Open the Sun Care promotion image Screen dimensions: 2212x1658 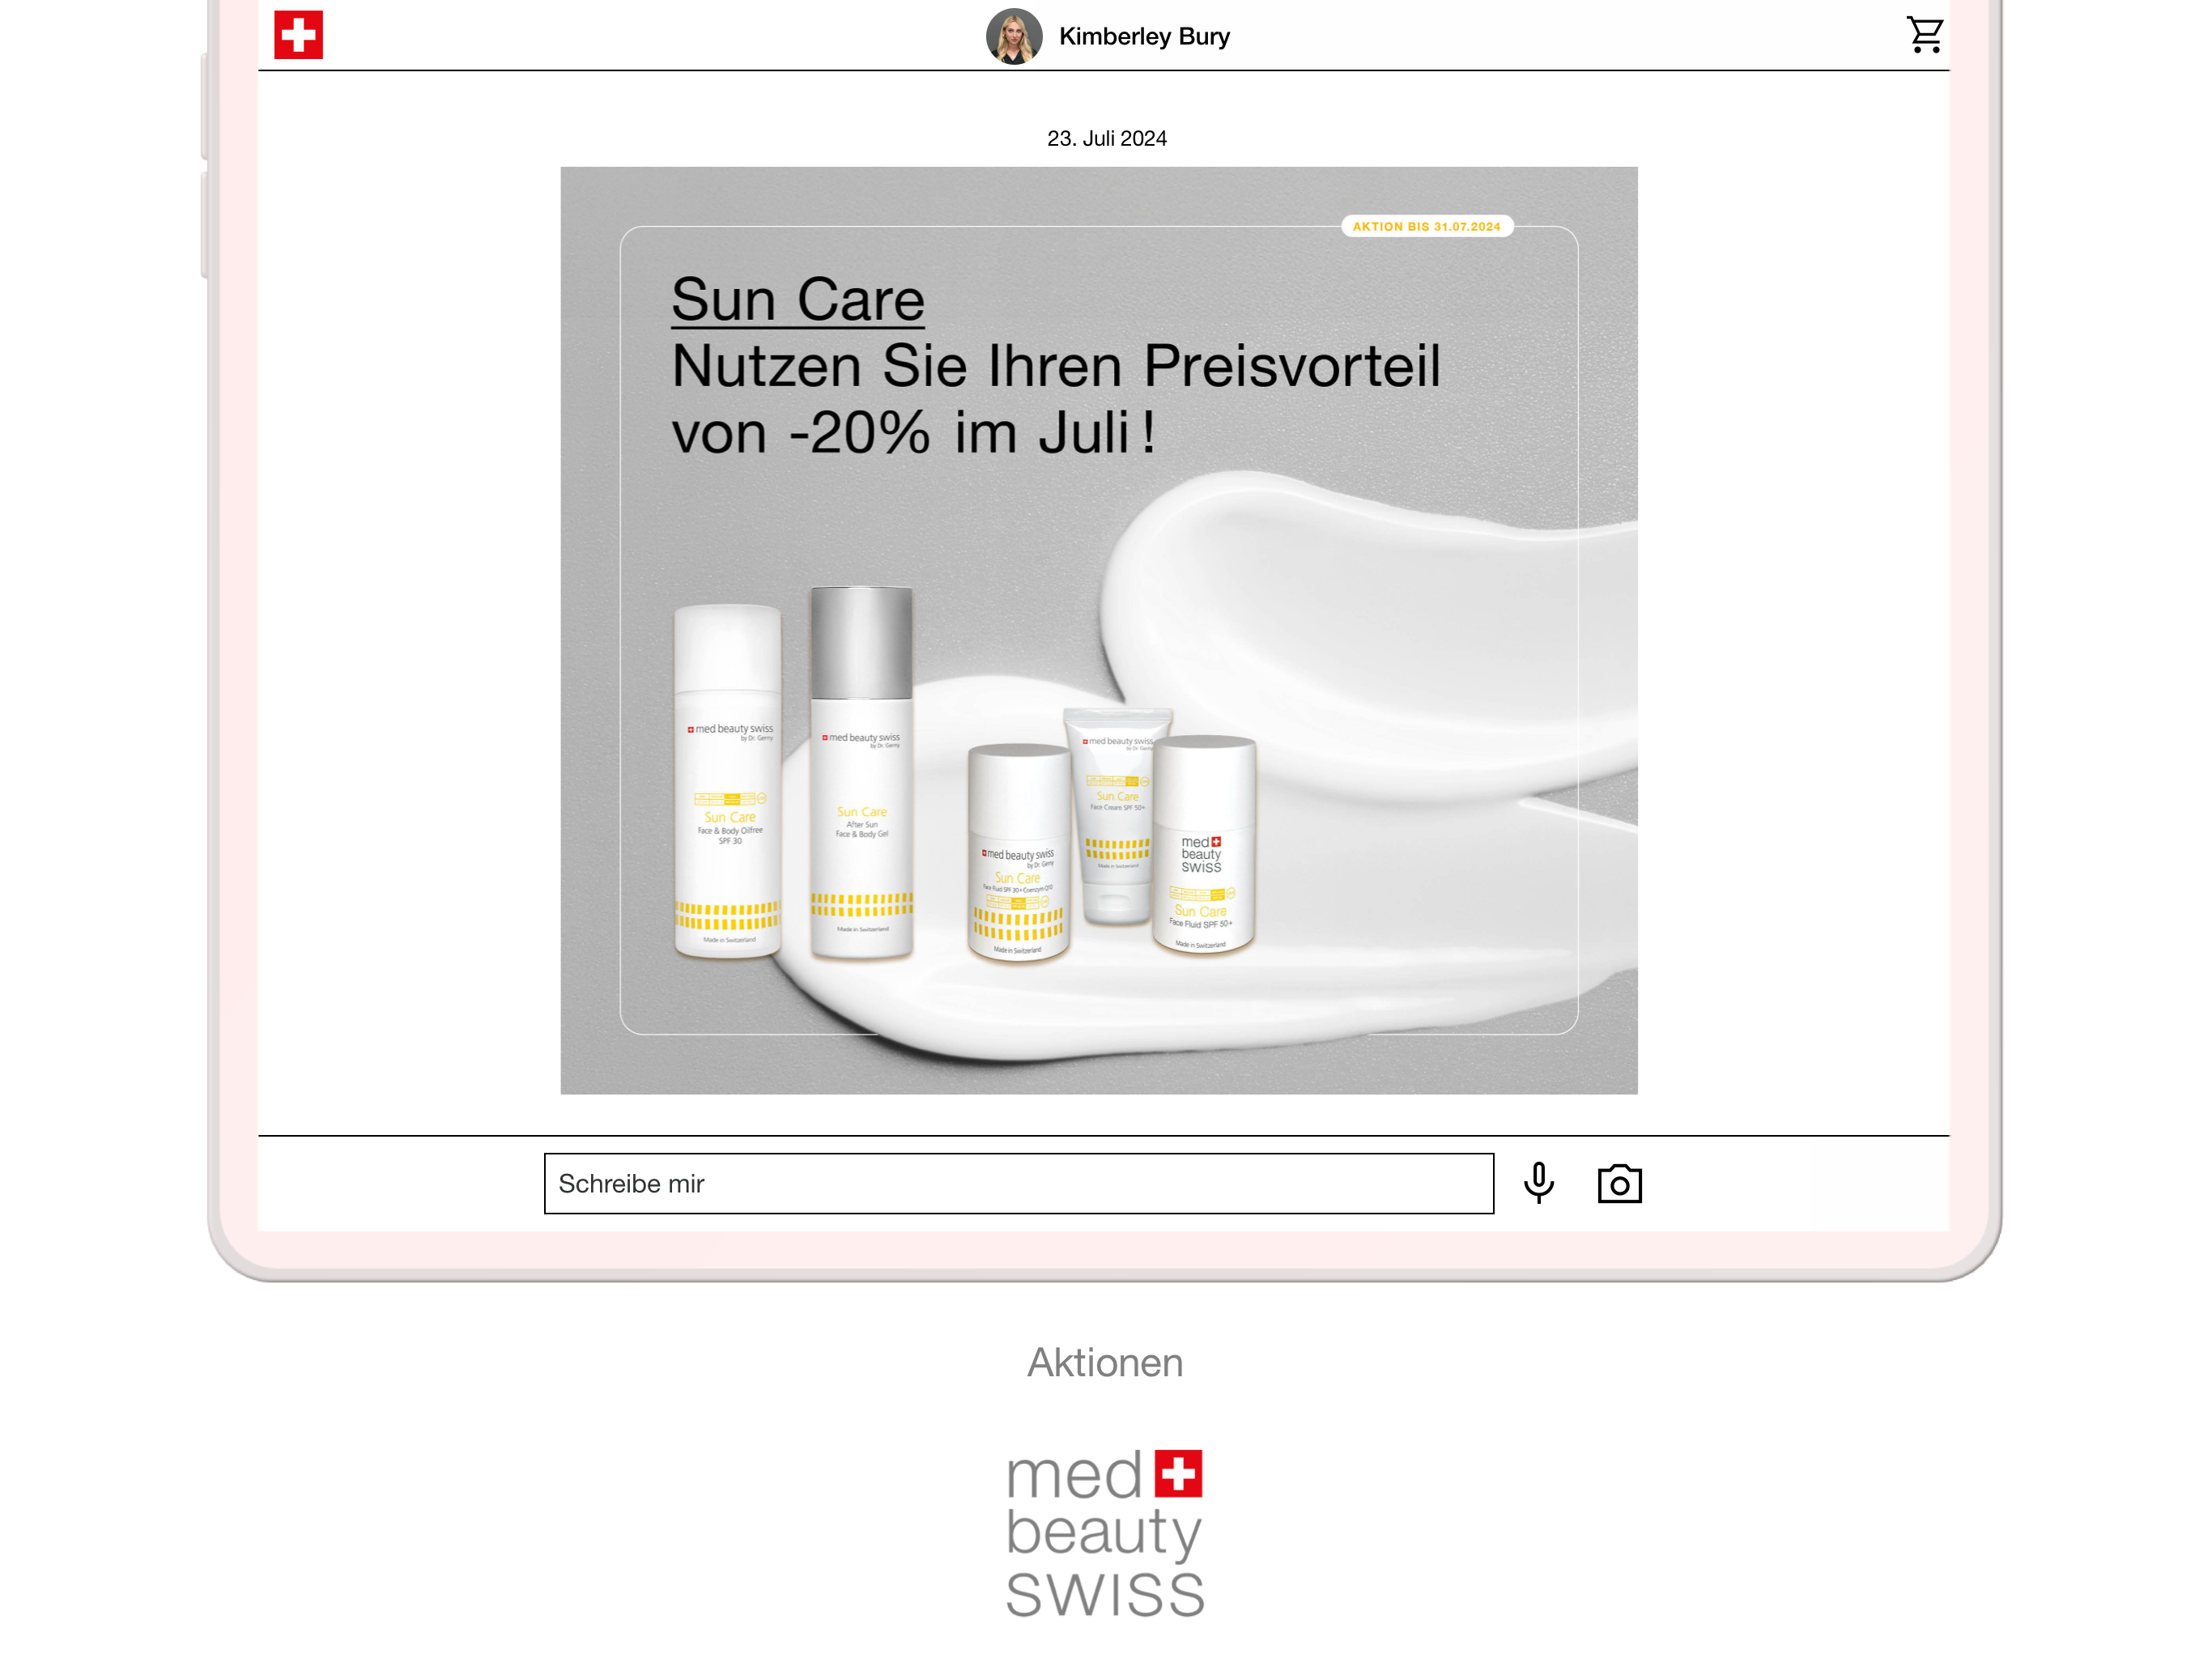[x=1098, y=630]
